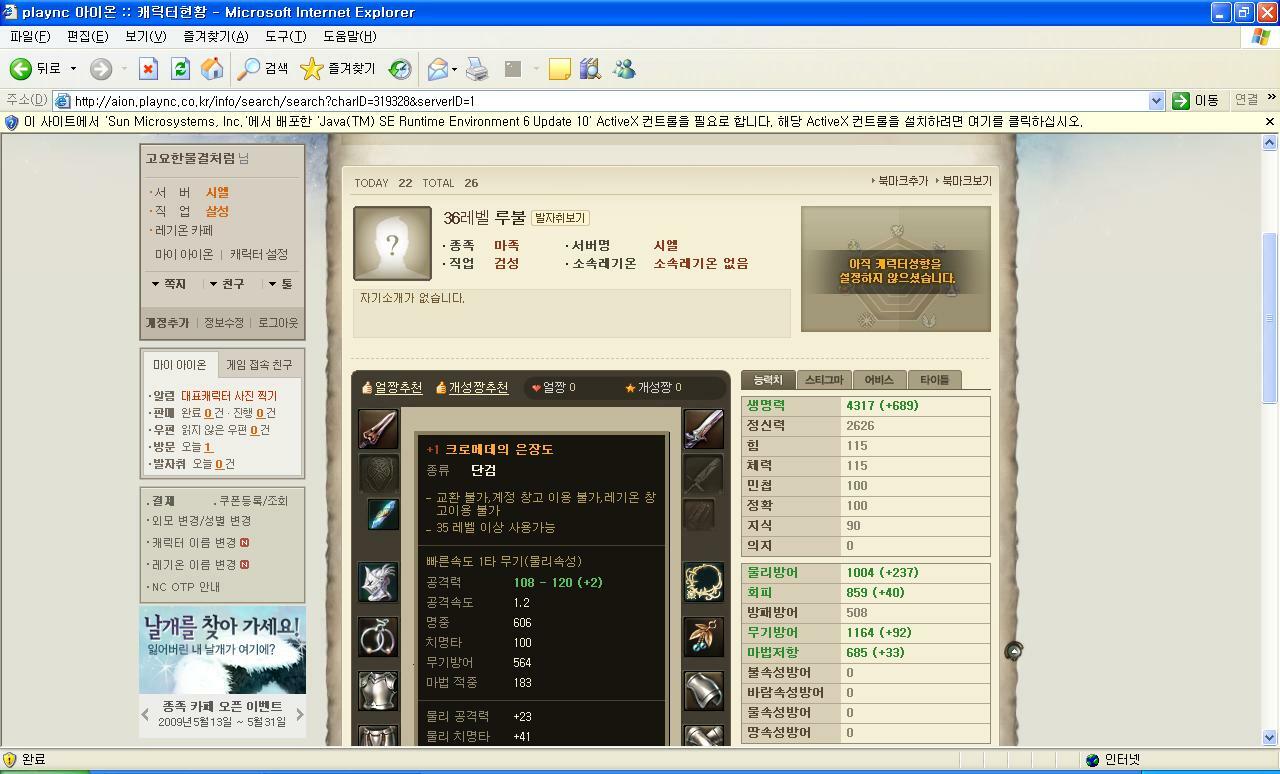Switch to the 어비스 tab
Viewport: 1280px width, 774px height.
point(878,380)
